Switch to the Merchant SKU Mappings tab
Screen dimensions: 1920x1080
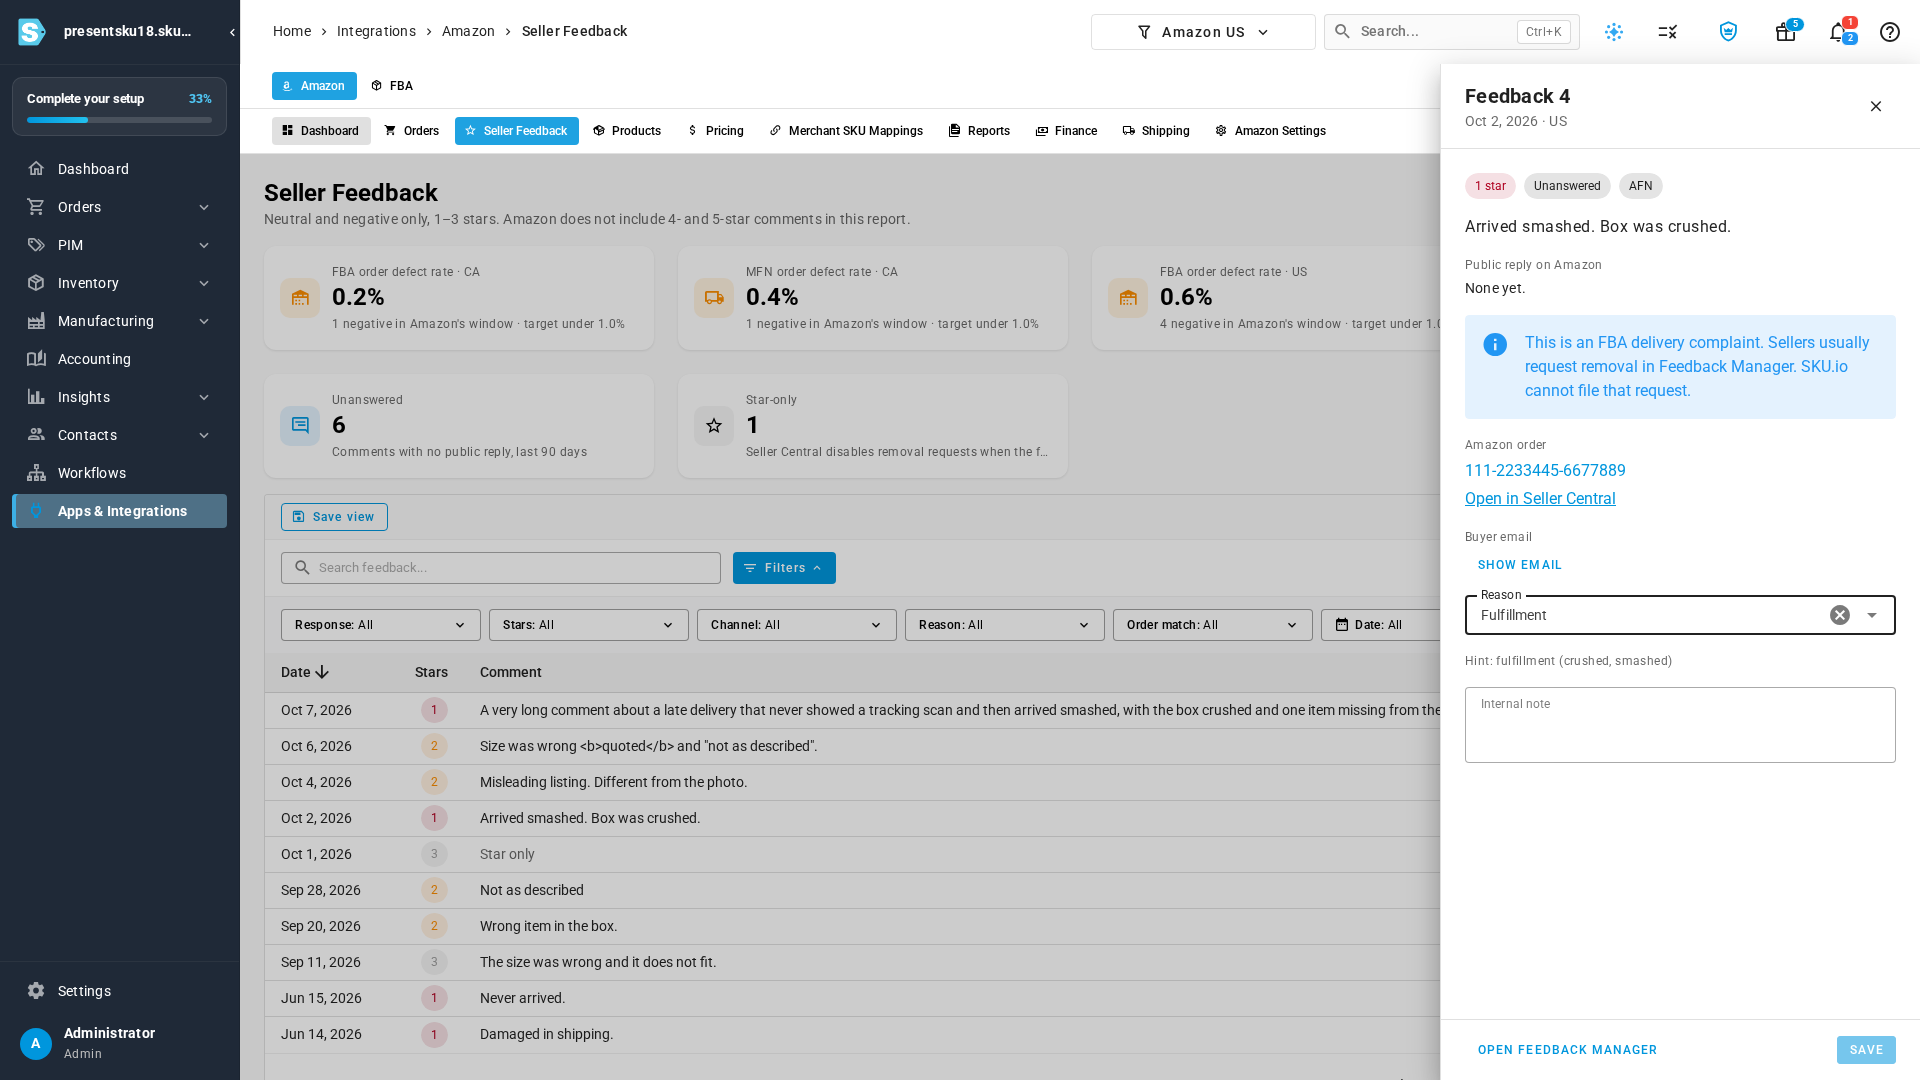coord(846,131)
